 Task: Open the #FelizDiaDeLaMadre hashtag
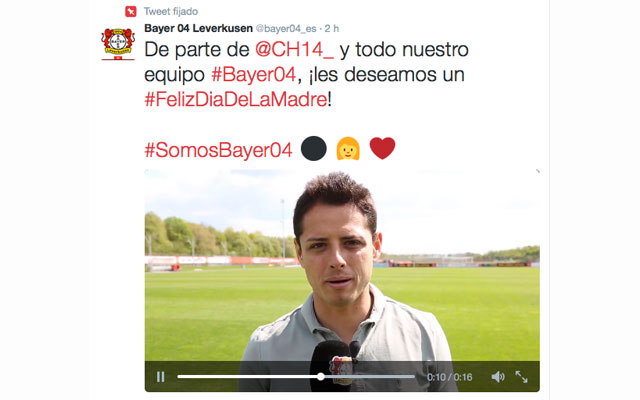click(236, 100)
